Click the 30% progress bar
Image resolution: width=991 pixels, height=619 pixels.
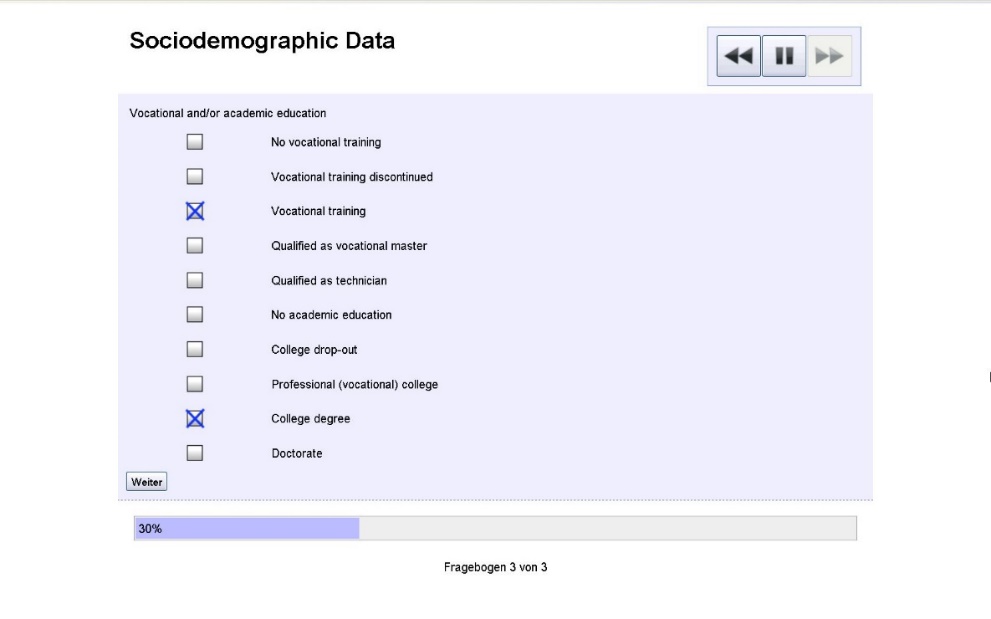point(495,529)
